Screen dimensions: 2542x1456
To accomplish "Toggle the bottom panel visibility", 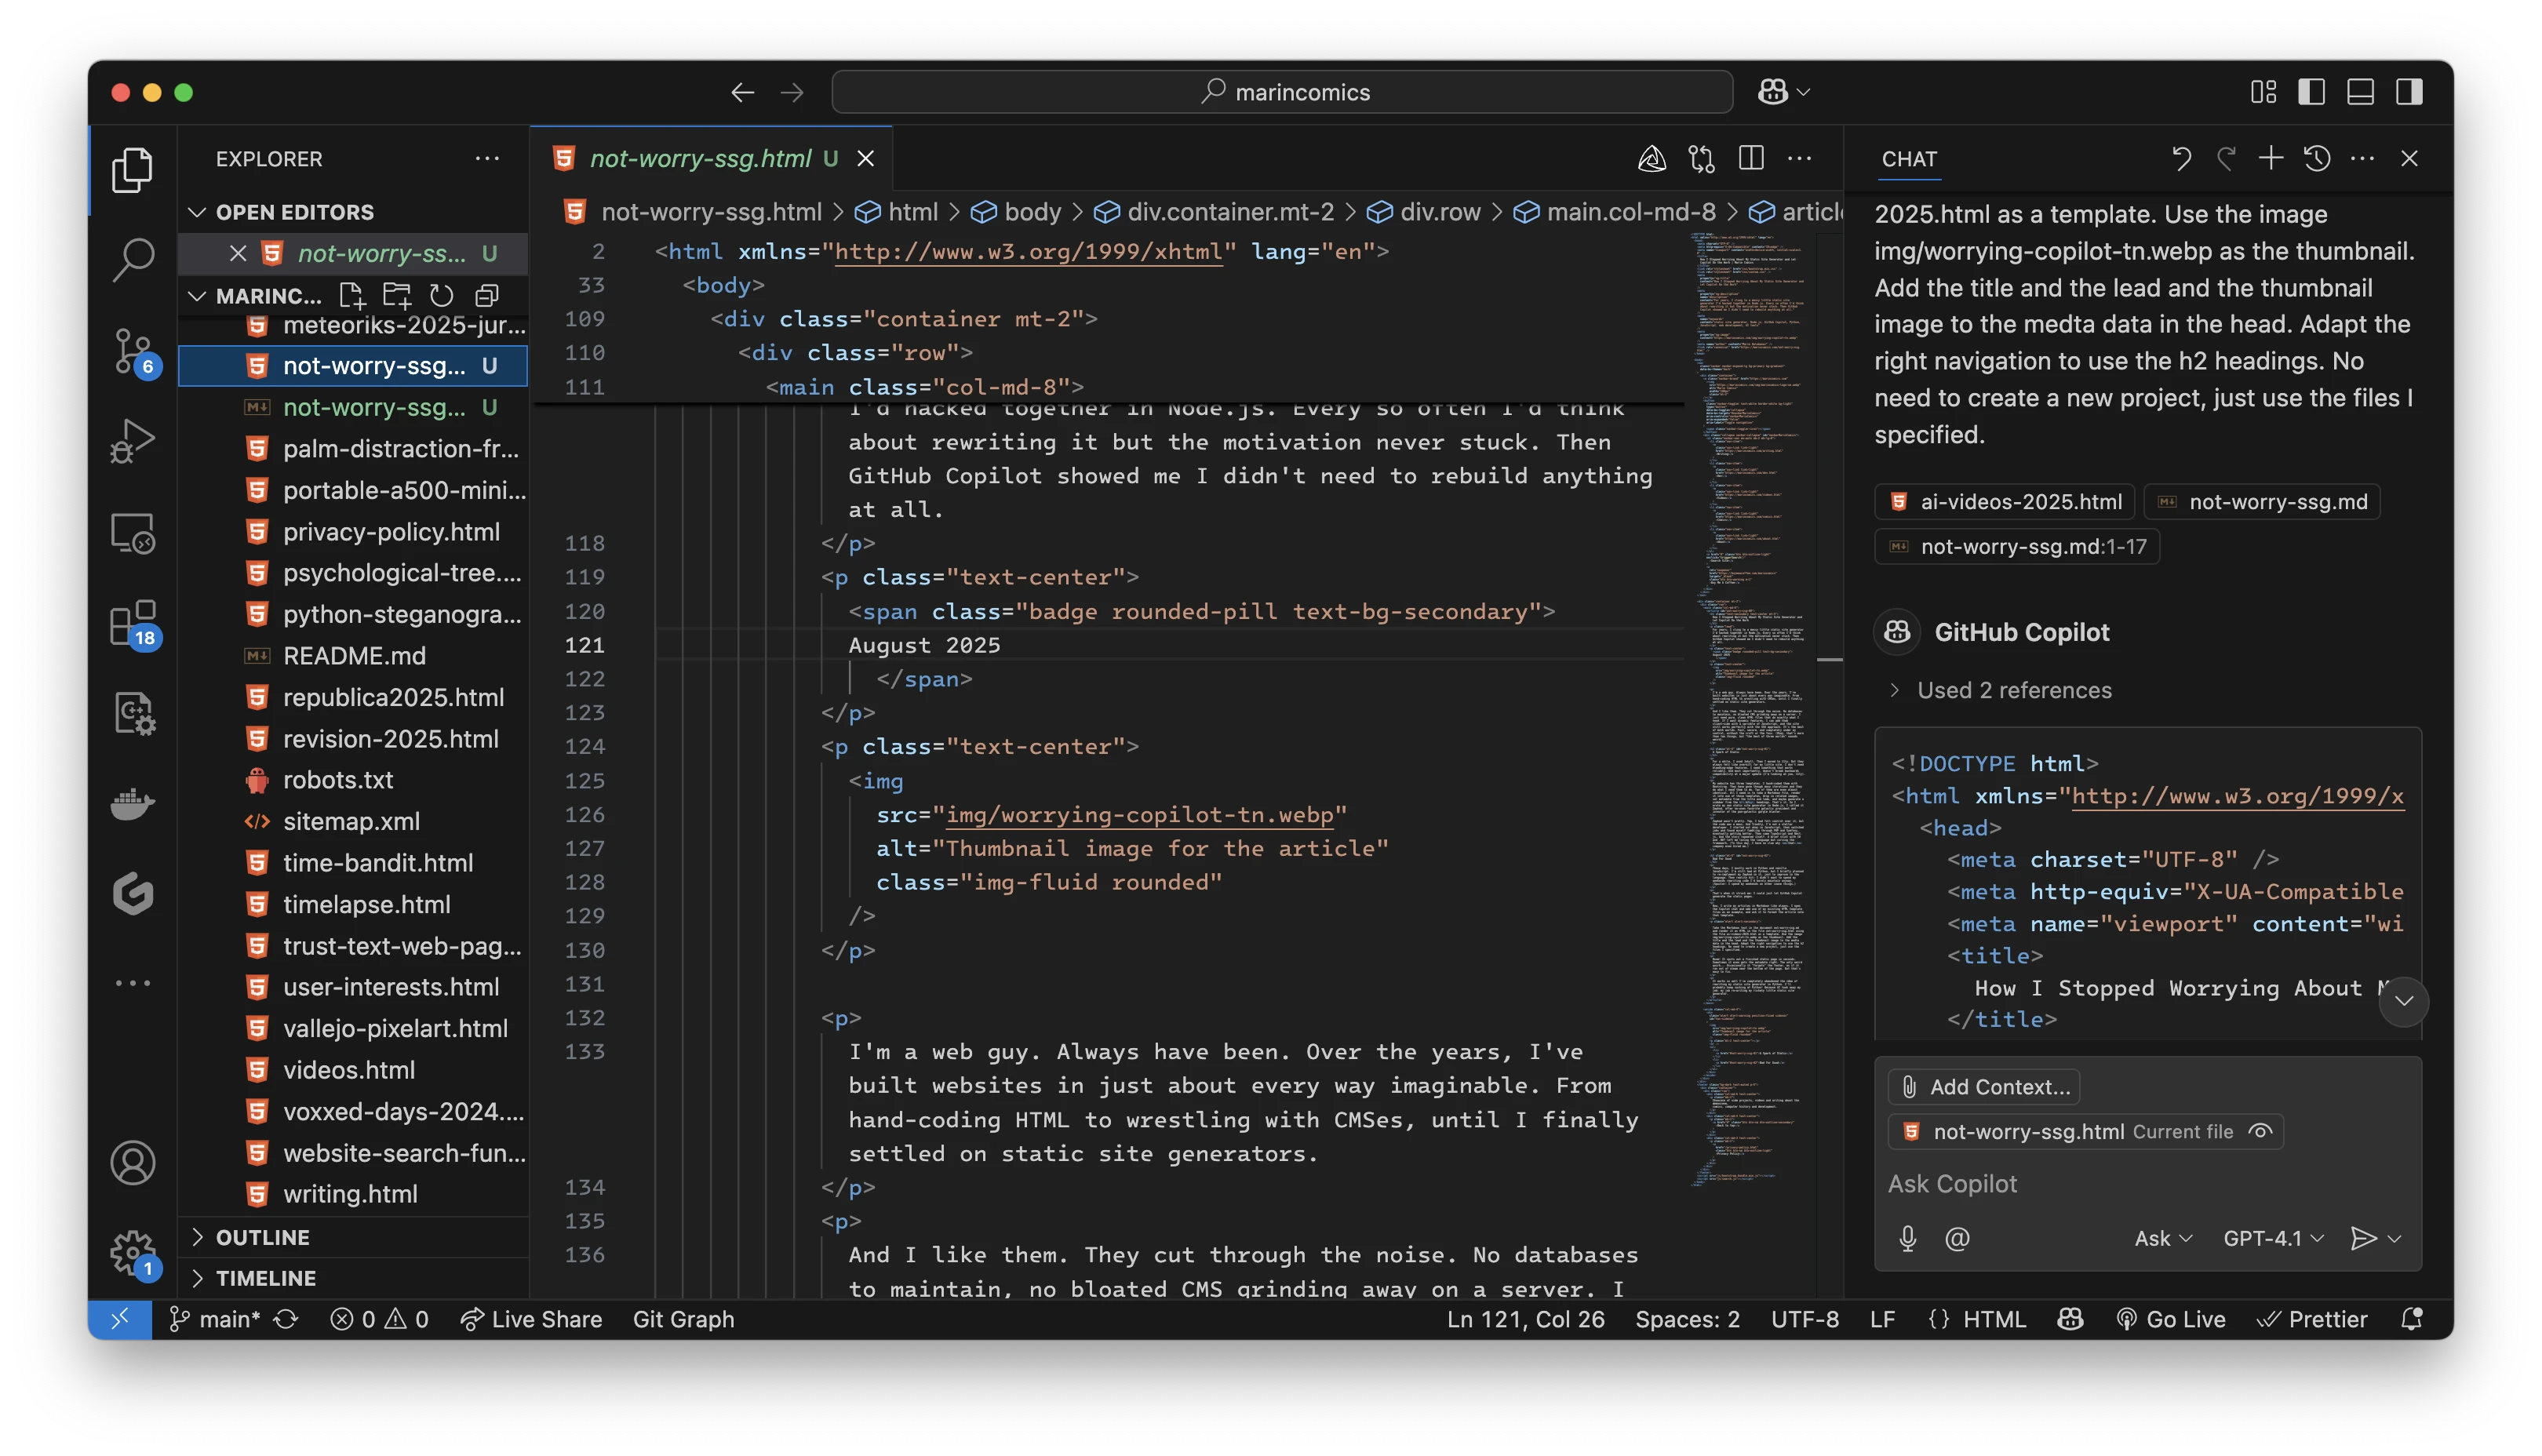I will pyautogui.click(x=2360, y=92).
